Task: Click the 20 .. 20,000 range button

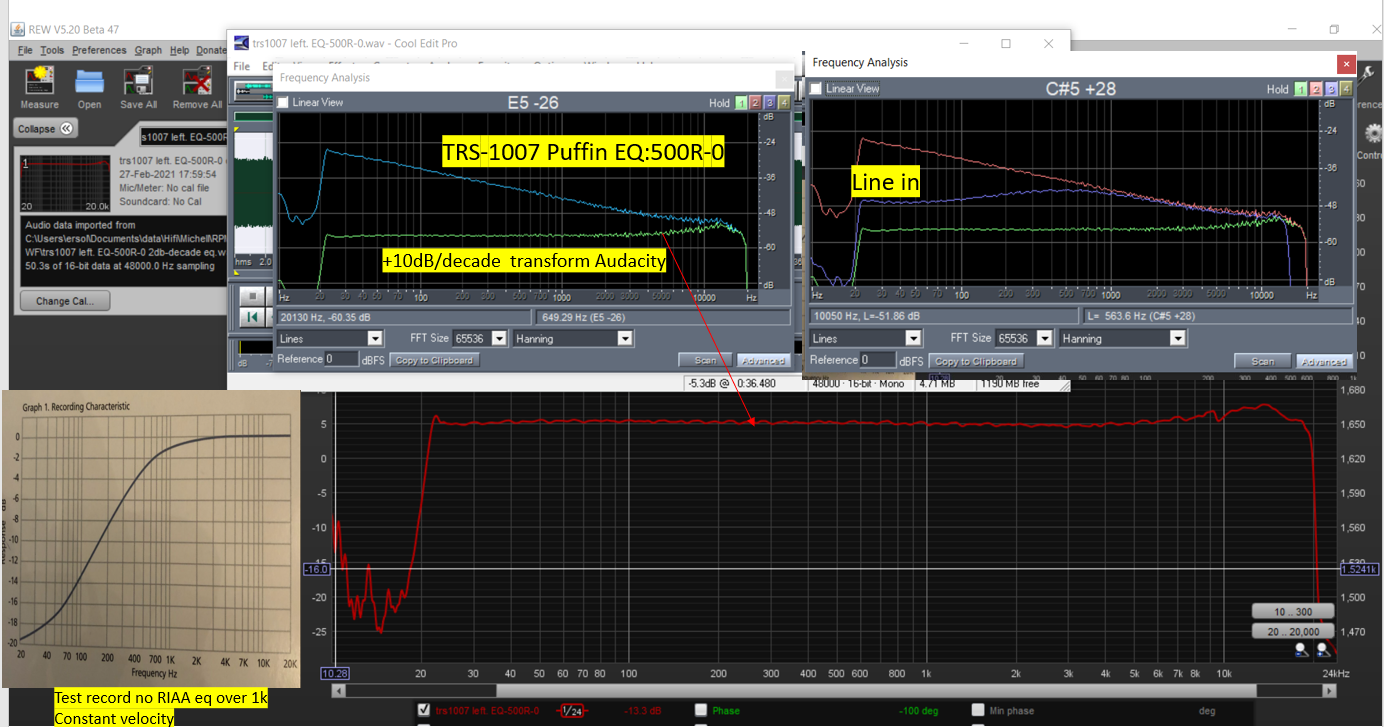Action: [1293, 631]
